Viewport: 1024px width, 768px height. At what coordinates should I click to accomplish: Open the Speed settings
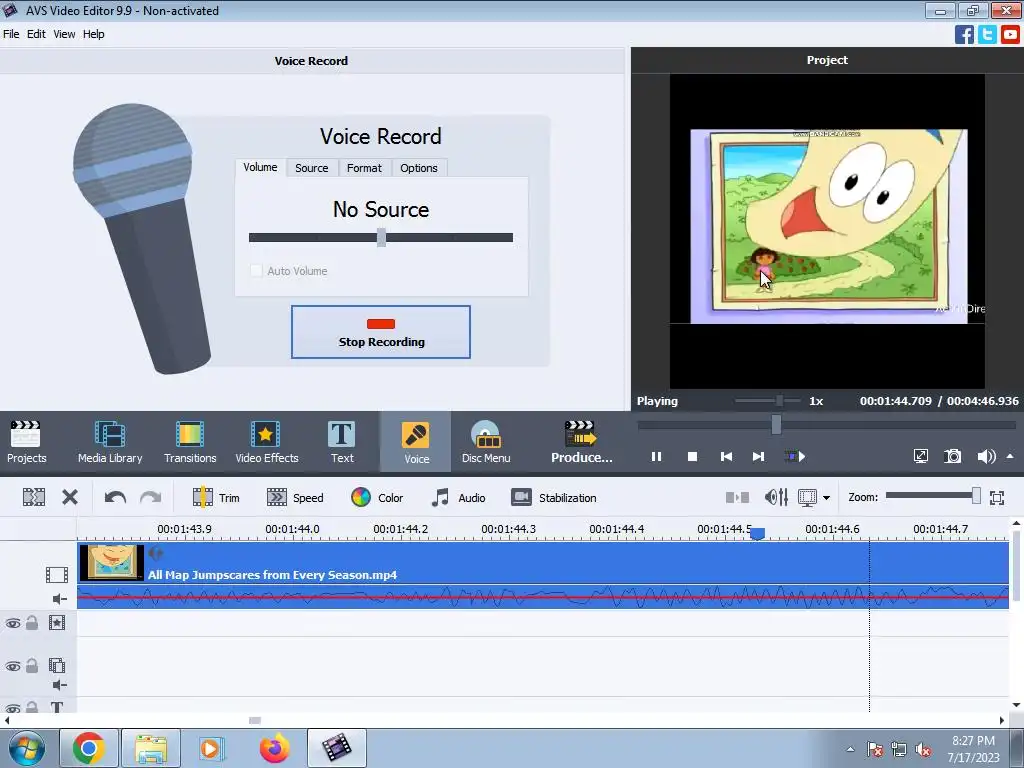295,498
